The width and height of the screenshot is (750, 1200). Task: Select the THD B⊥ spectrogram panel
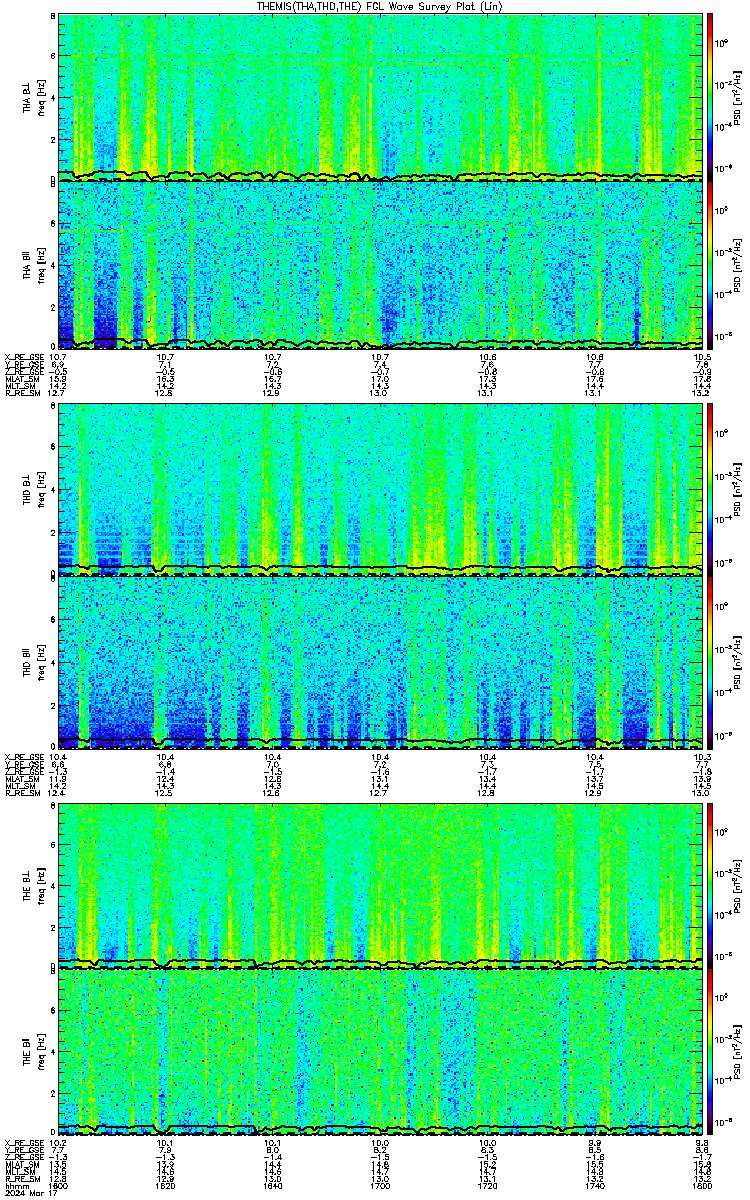[380, 489]
